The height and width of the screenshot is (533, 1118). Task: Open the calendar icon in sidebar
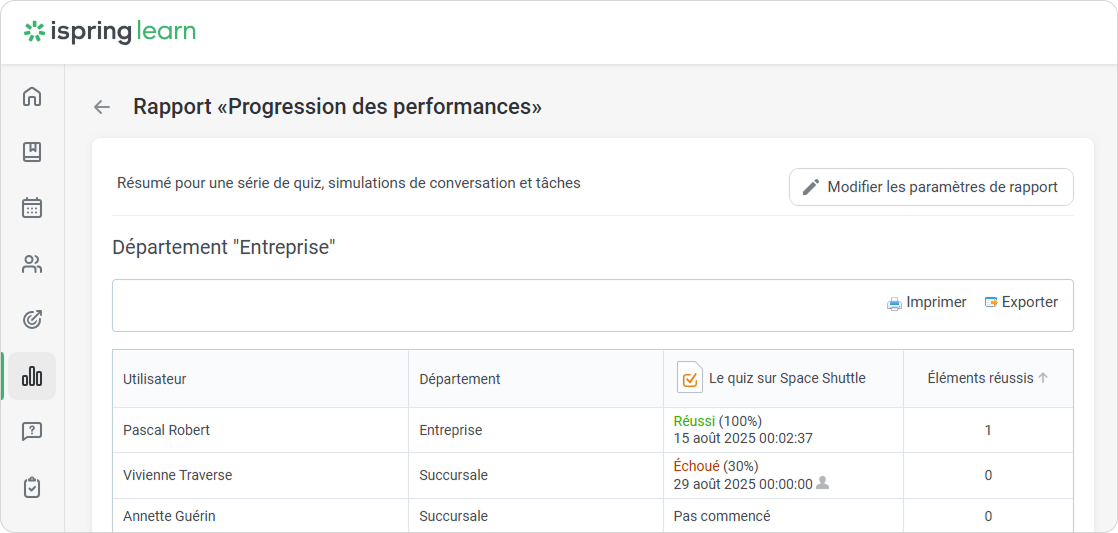(32, 208)
